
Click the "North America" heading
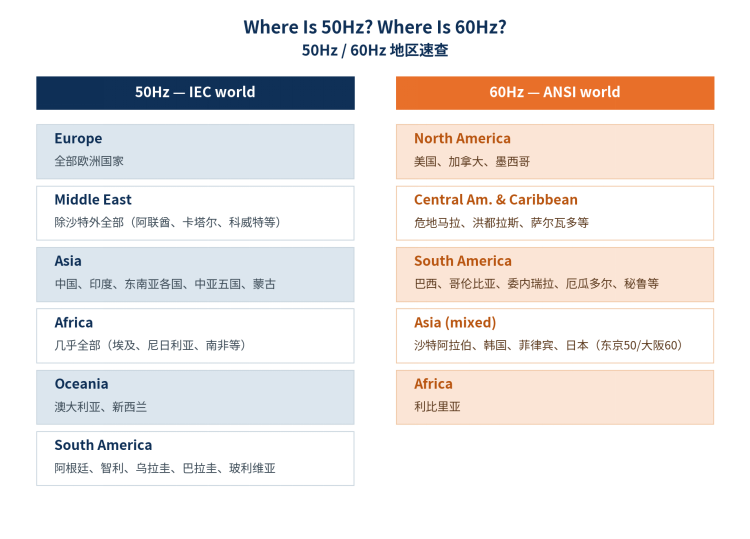[463, 139]
